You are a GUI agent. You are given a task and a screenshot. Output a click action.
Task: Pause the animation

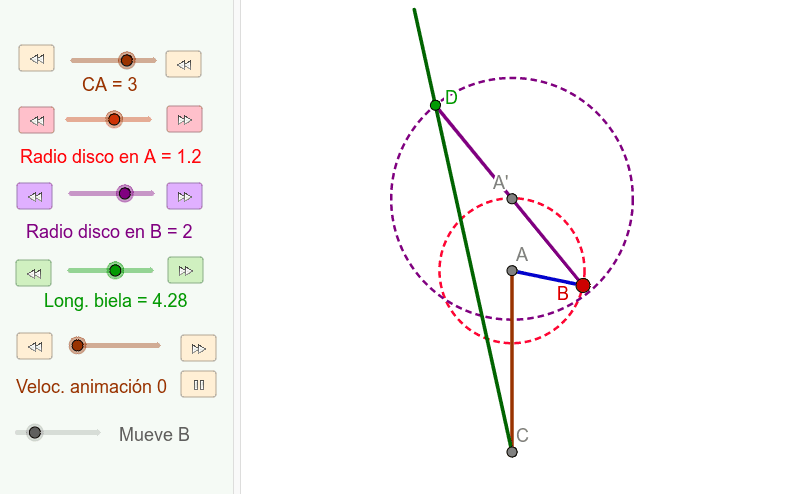(x=198, y=385)
